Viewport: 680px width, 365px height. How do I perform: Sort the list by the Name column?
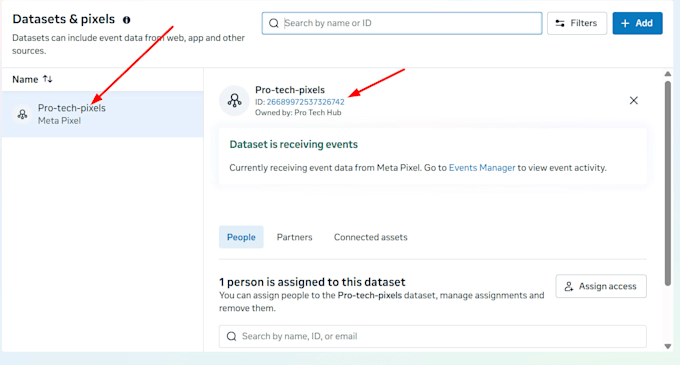[x=33, y=79]
